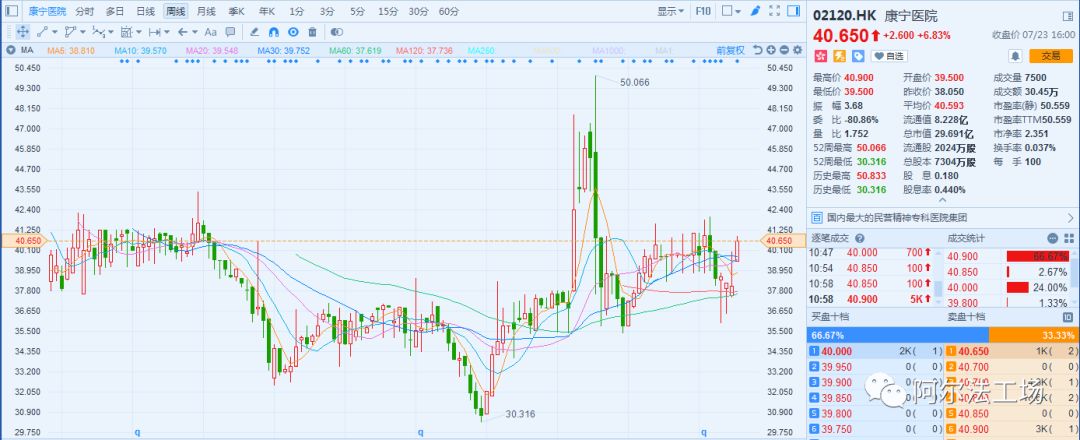Zoom in chart with plus icon

pyautogui.click(x=771, y=50)
